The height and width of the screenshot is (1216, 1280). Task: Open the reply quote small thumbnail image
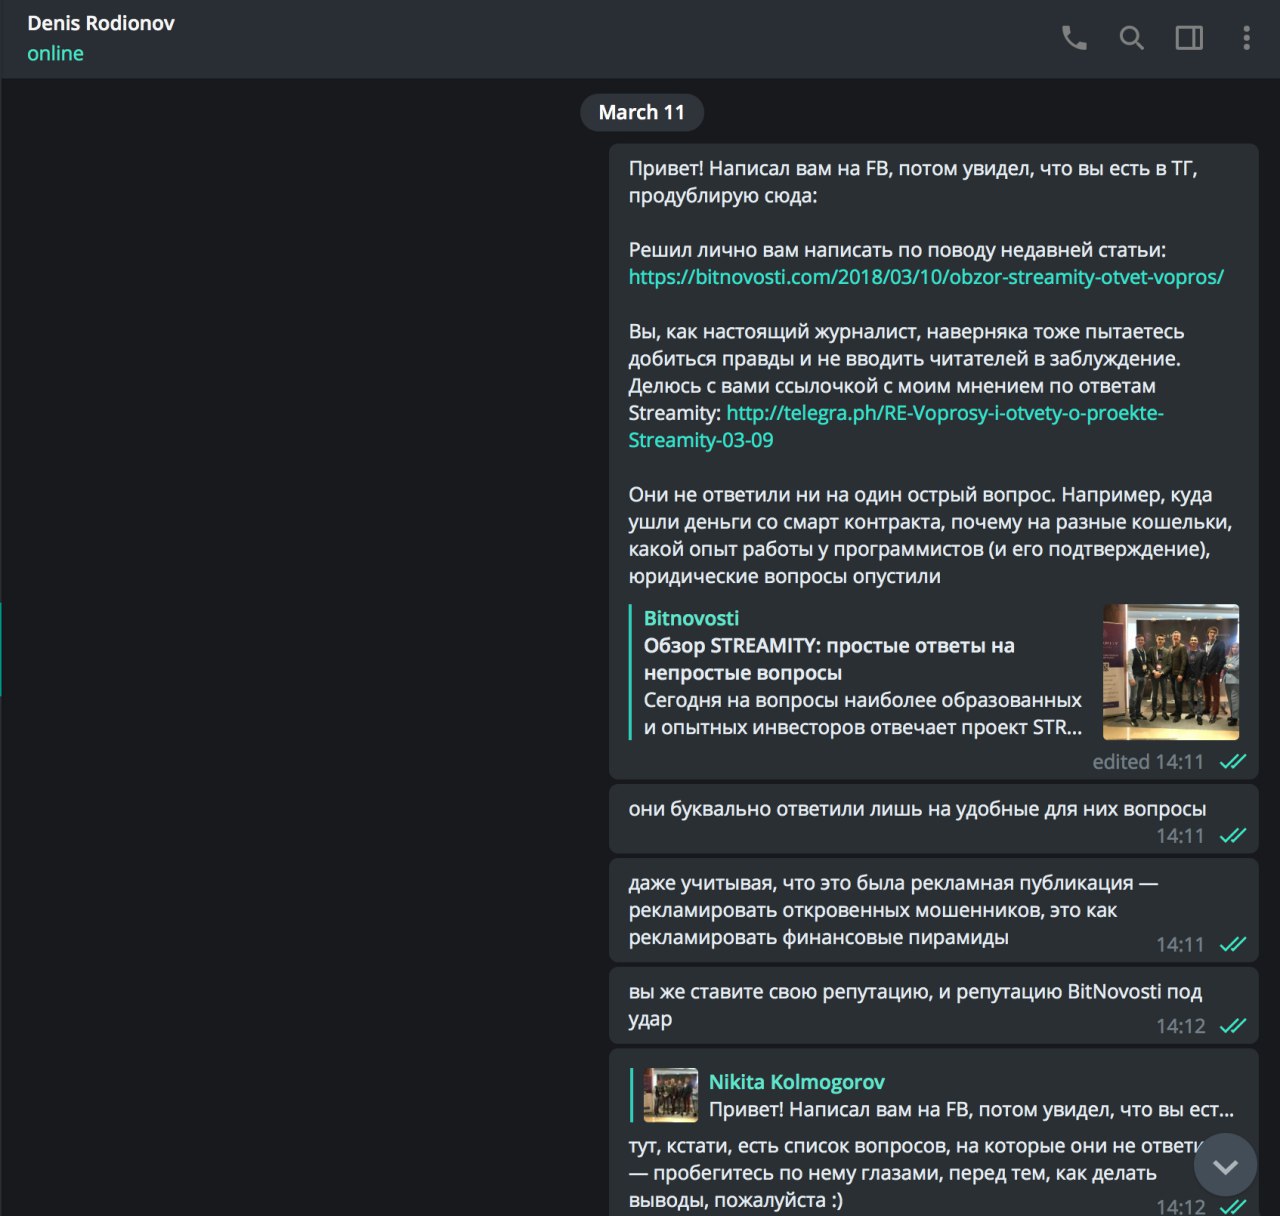(670, 1095)
